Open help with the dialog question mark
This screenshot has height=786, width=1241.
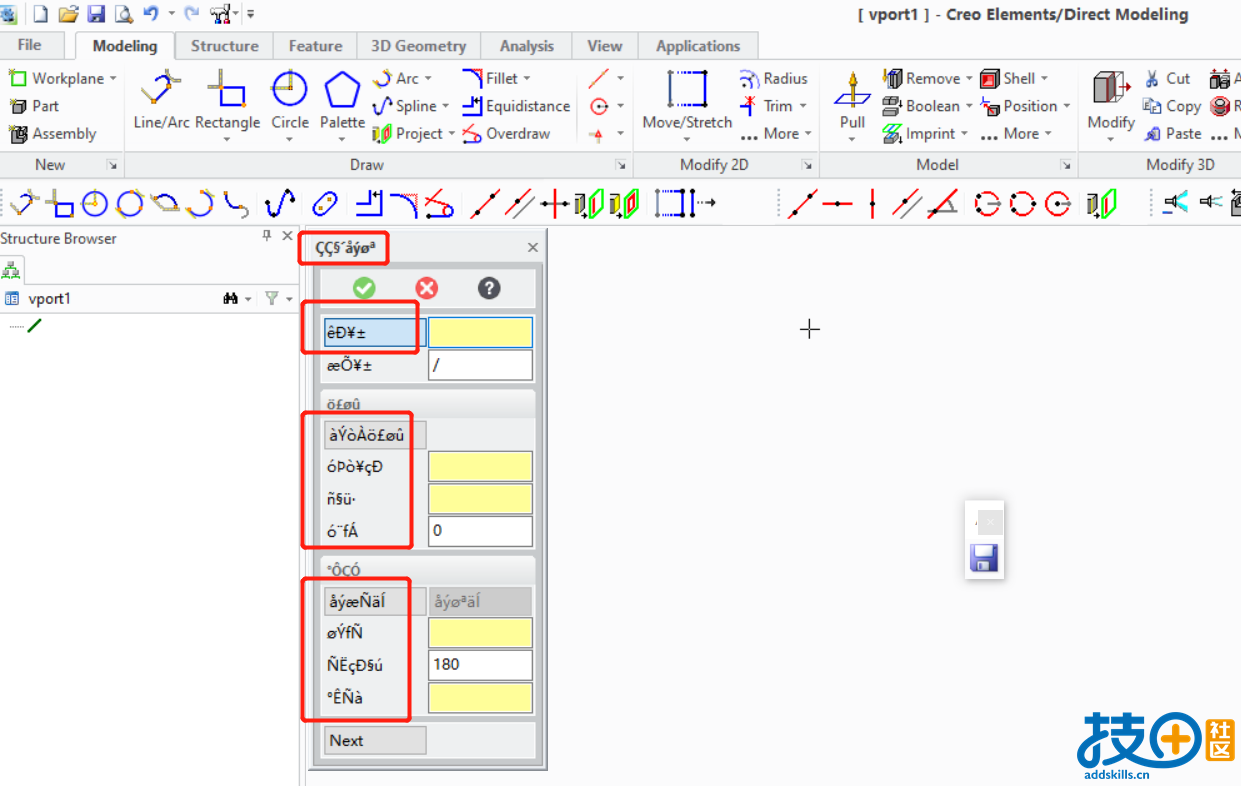pos(488,288)
